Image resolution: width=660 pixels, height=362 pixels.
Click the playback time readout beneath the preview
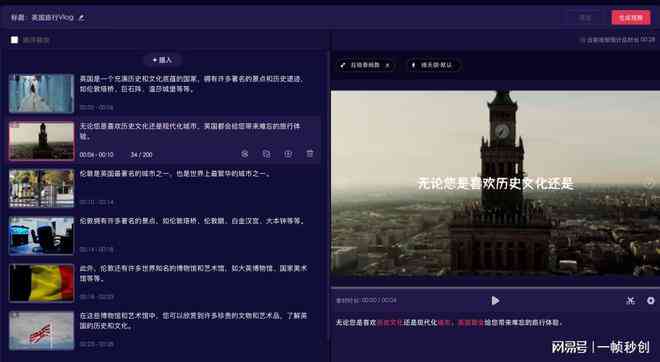coord(366,301)
